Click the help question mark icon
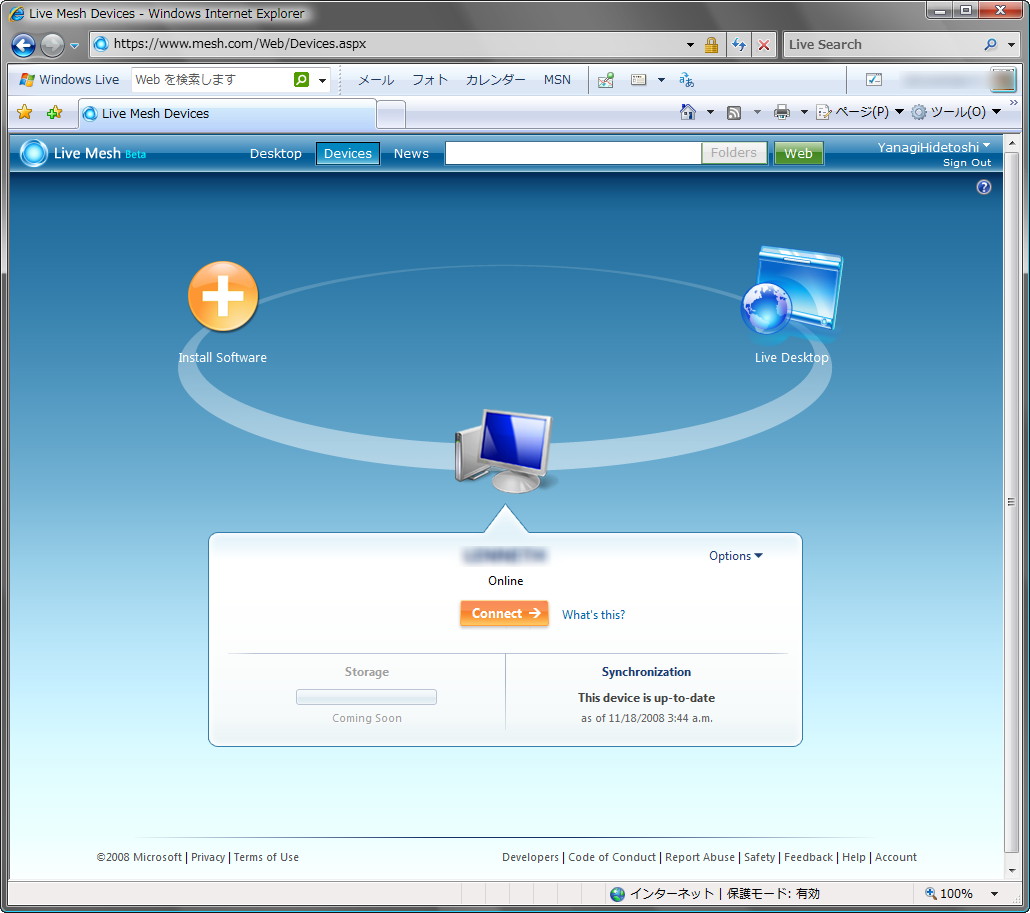Image resolution: width=1030 pixels, height=913 pixels. pyautogui.click(x=983, y=187)
